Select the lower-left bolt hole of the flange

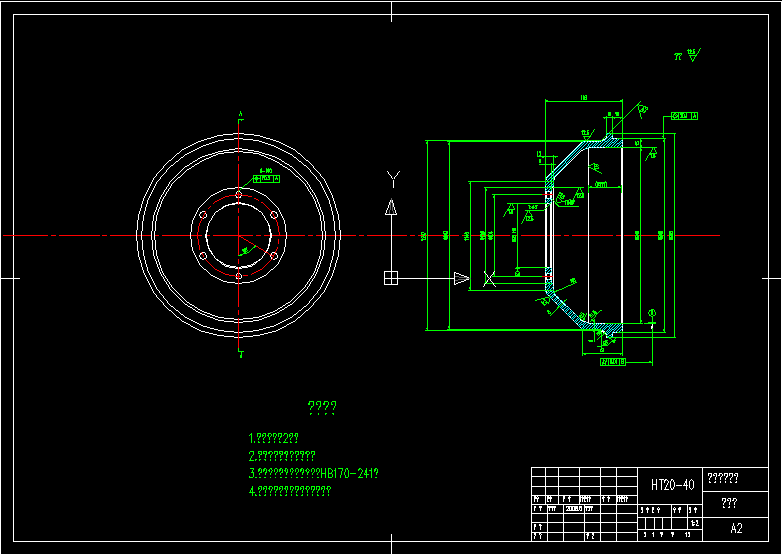pyautogui.click(x=203, y=256)
